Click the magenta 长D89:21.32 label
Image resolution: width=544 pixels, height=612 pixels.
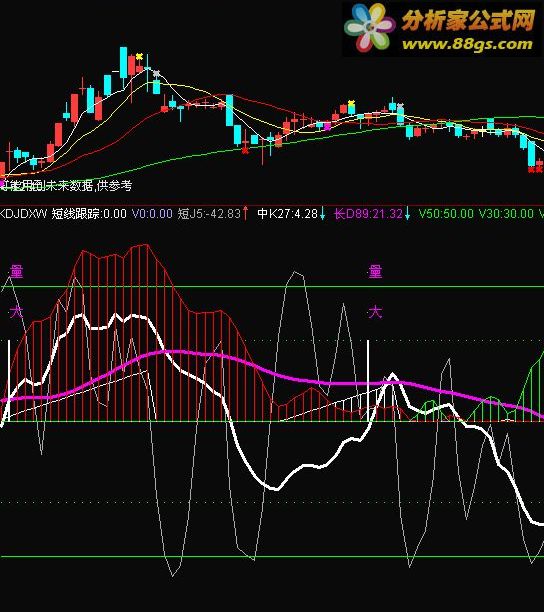tap(369, 213)
